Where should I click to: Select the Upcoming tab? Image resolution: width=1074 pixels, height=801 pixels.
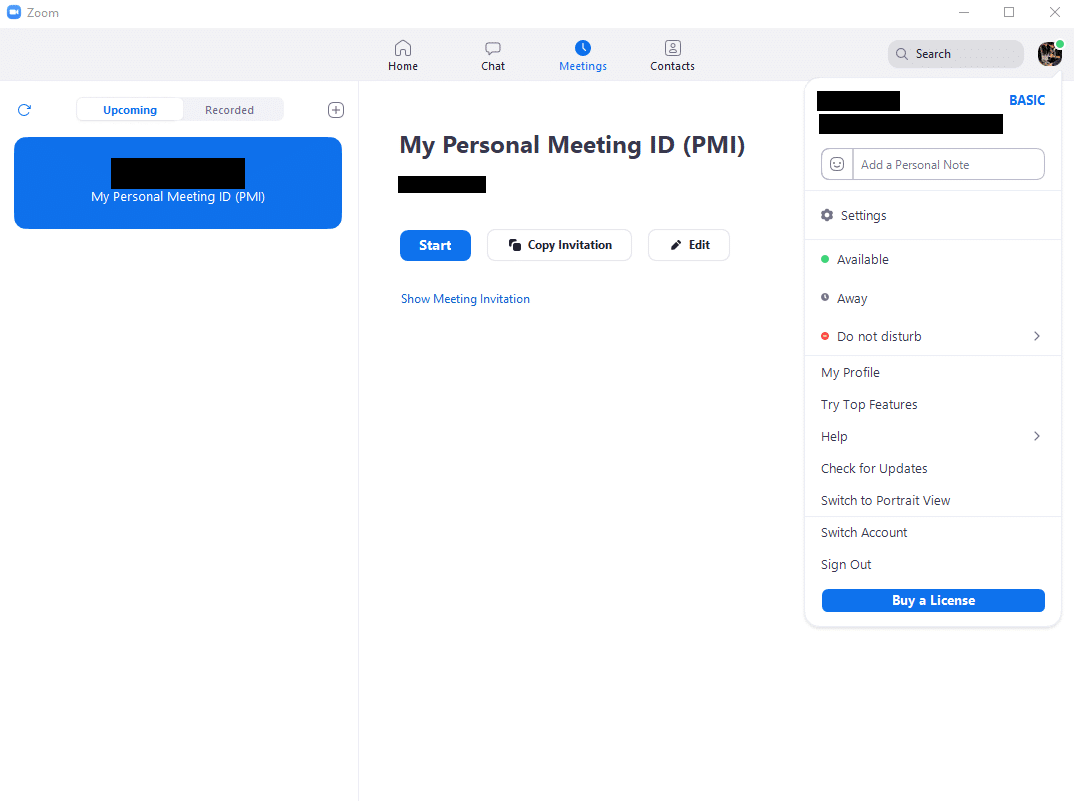coord(130,110)
